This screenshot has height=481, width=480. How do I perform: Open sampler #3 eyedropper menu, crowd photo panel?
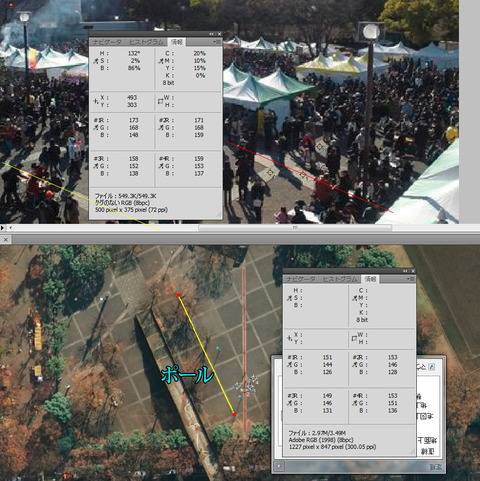(95, 166)
